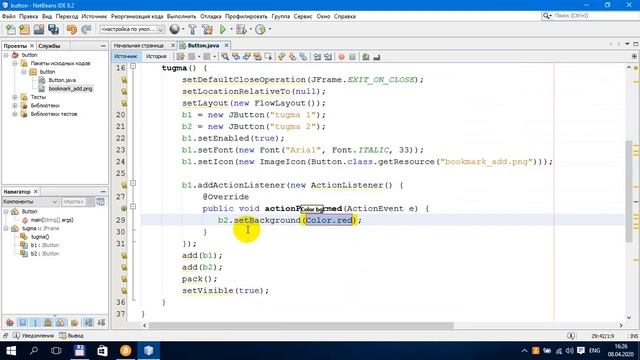
Task: Click the editor horizontal scrollbar thumb
Action: click(x=301, y=326)
